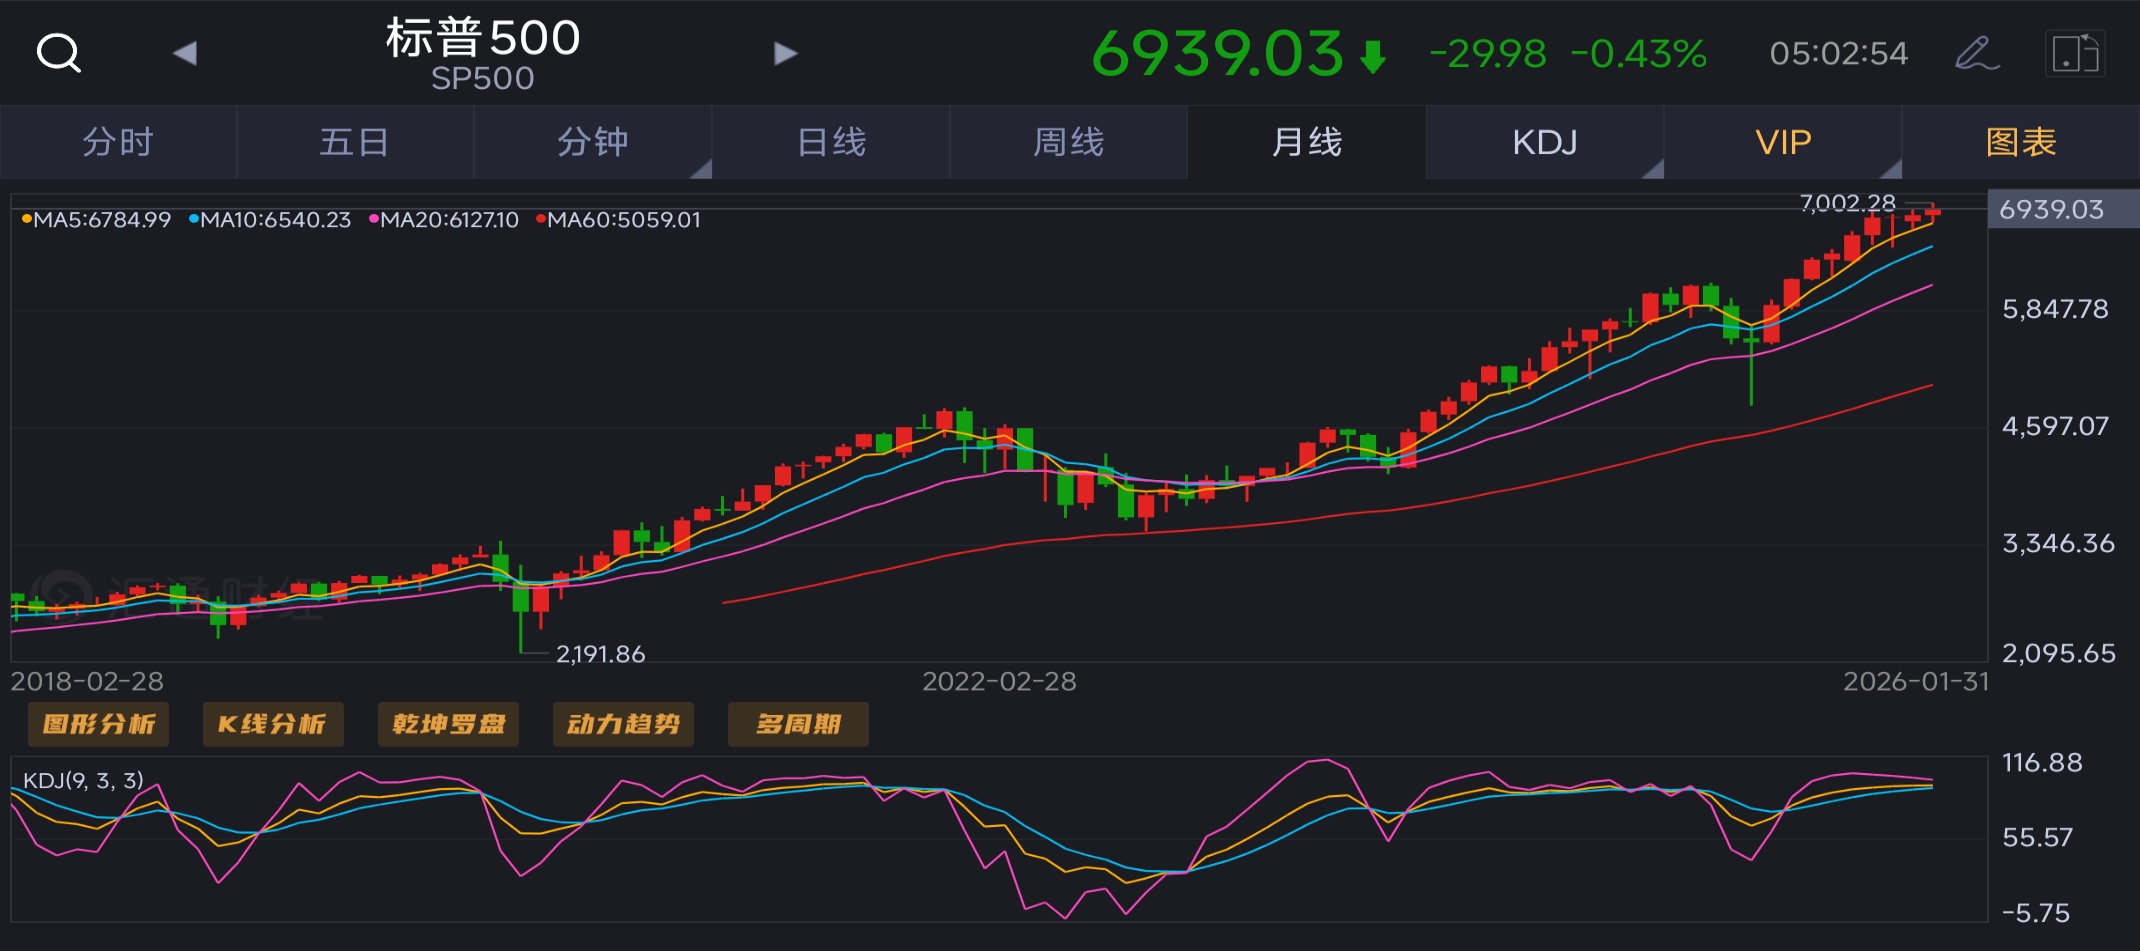Click the 4,597.07 price axis label
Screen dimensions: 2140x951
click(2055, 426)
